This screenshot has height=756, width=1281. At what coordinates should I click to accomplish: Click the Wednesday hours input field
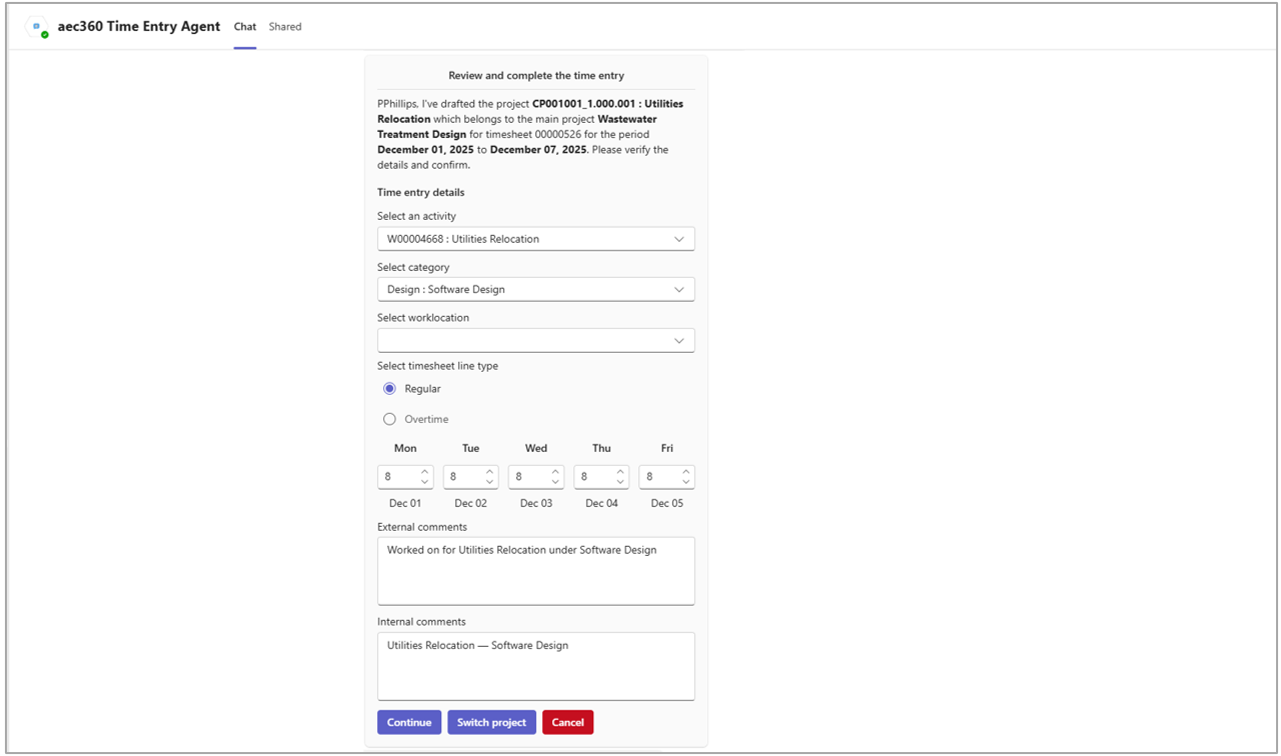click(528, 477)
